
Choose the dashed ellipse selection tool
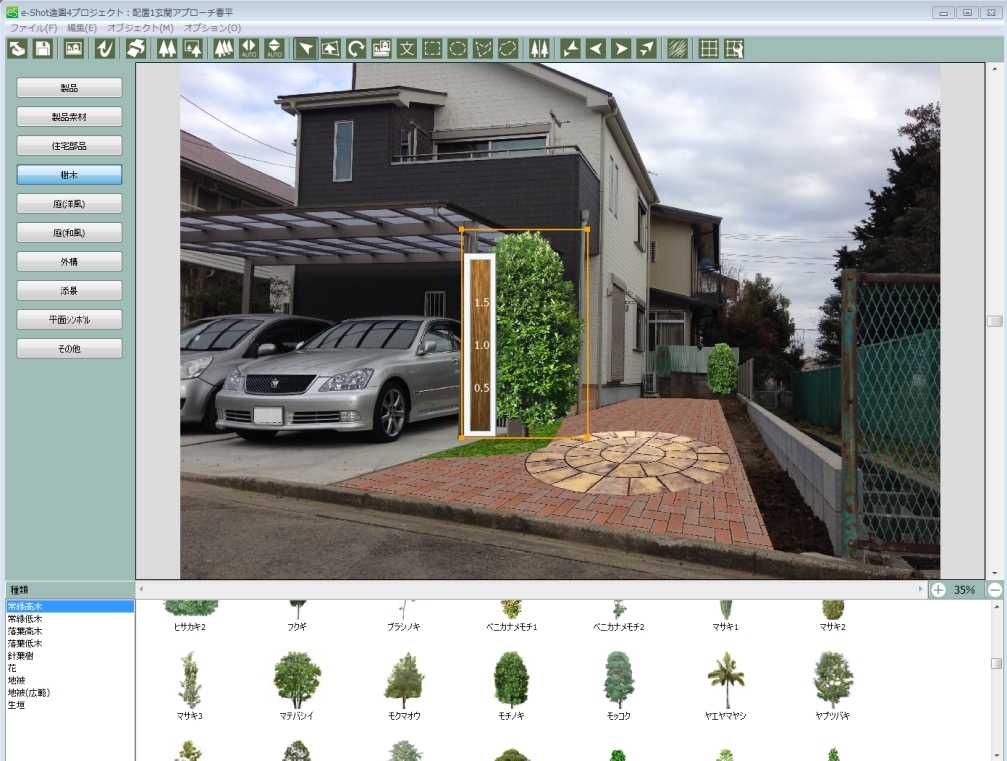457,49
